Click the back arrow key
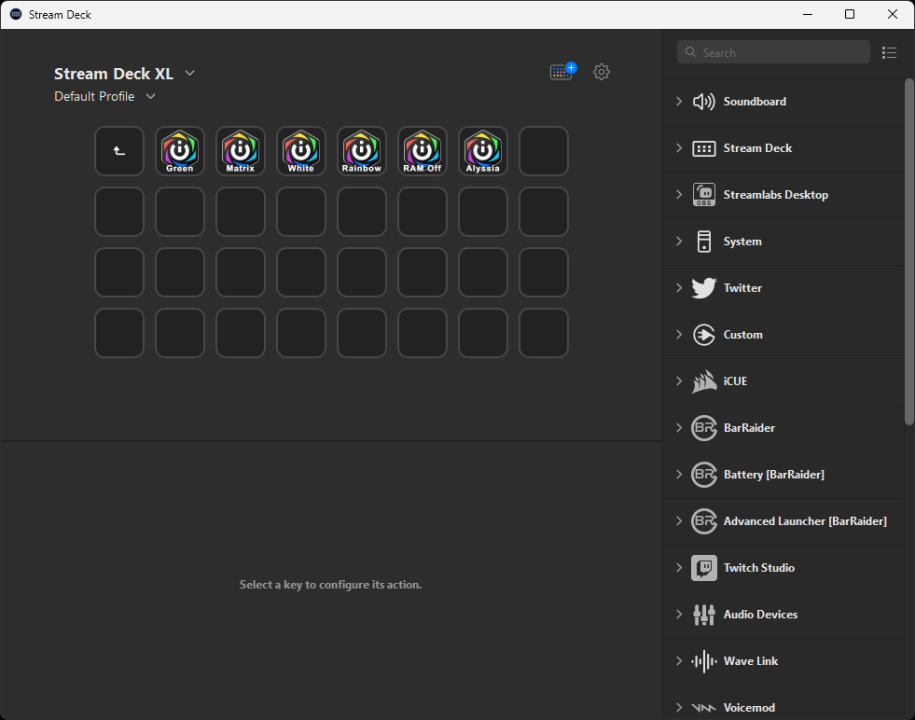 (x=118, y=151)
